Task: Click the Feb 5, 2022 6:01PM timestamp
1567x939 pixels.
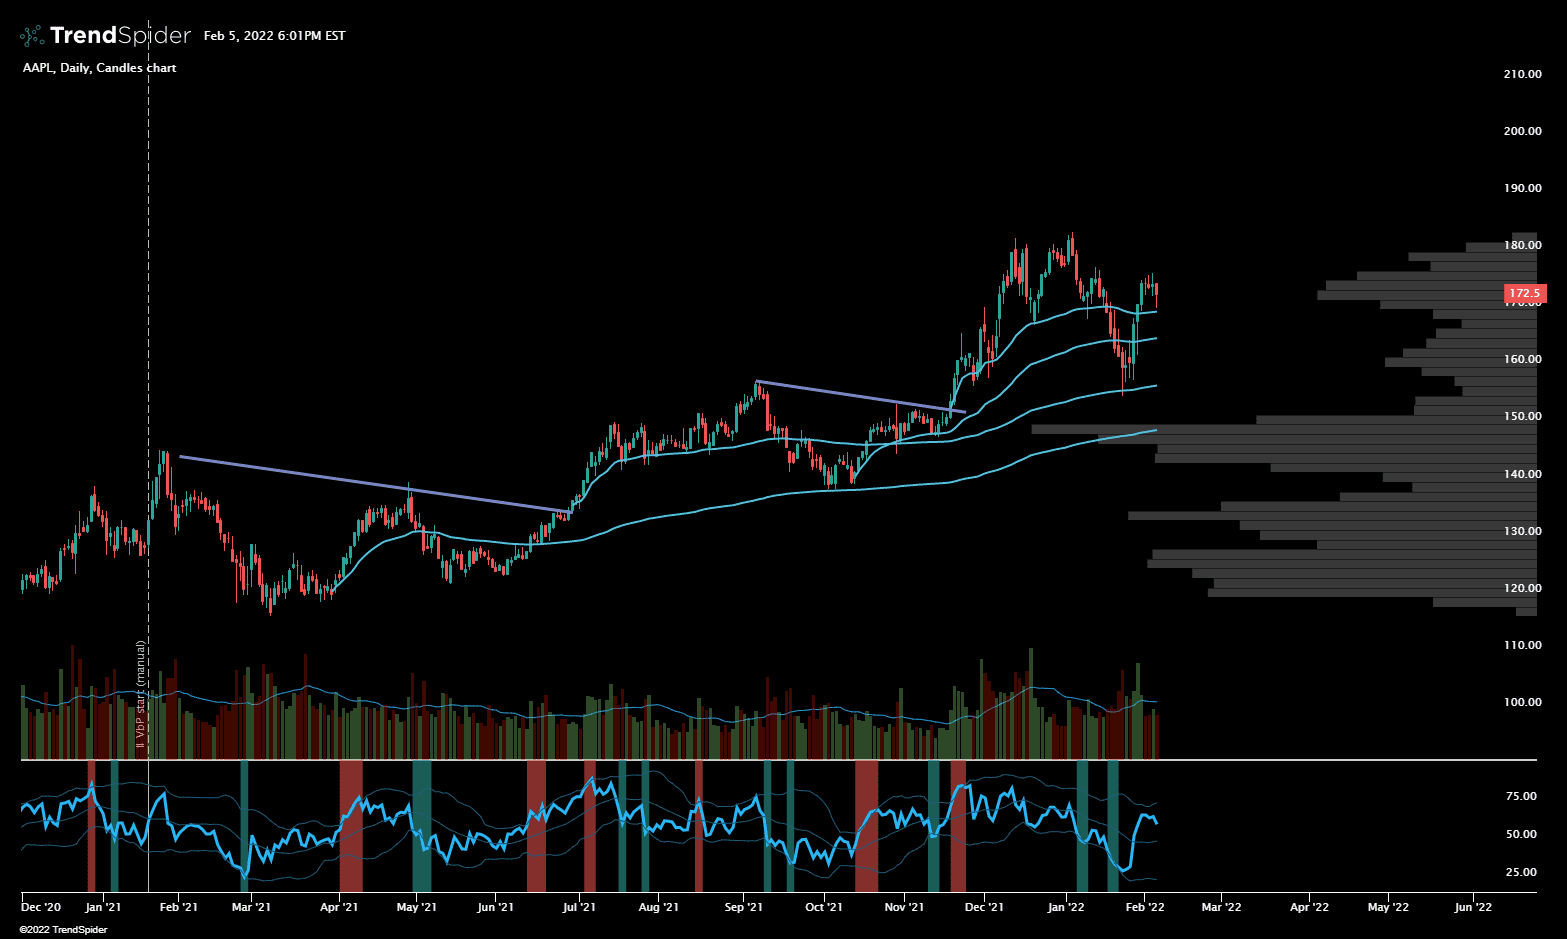Action: (x=274, y=36)
